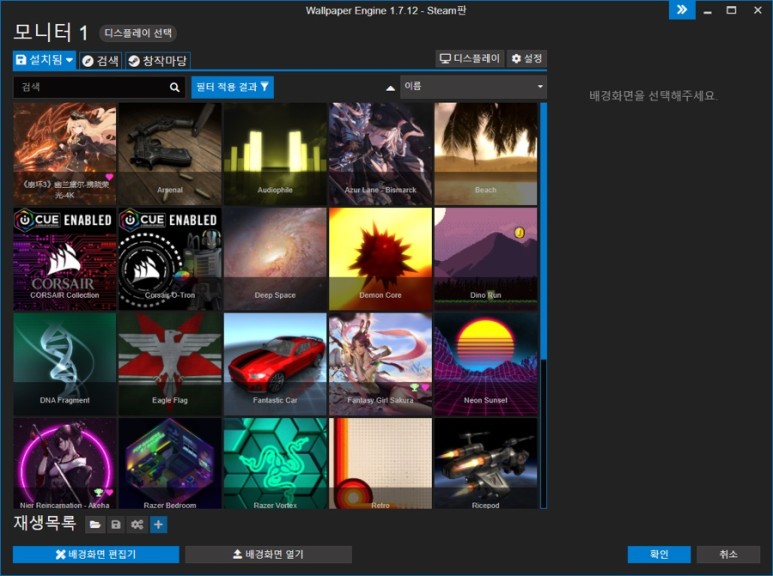This screenshot has width=773, height=576.
Task: Select the Dino Run wallpaper
Action: click(x=486, y=259)
